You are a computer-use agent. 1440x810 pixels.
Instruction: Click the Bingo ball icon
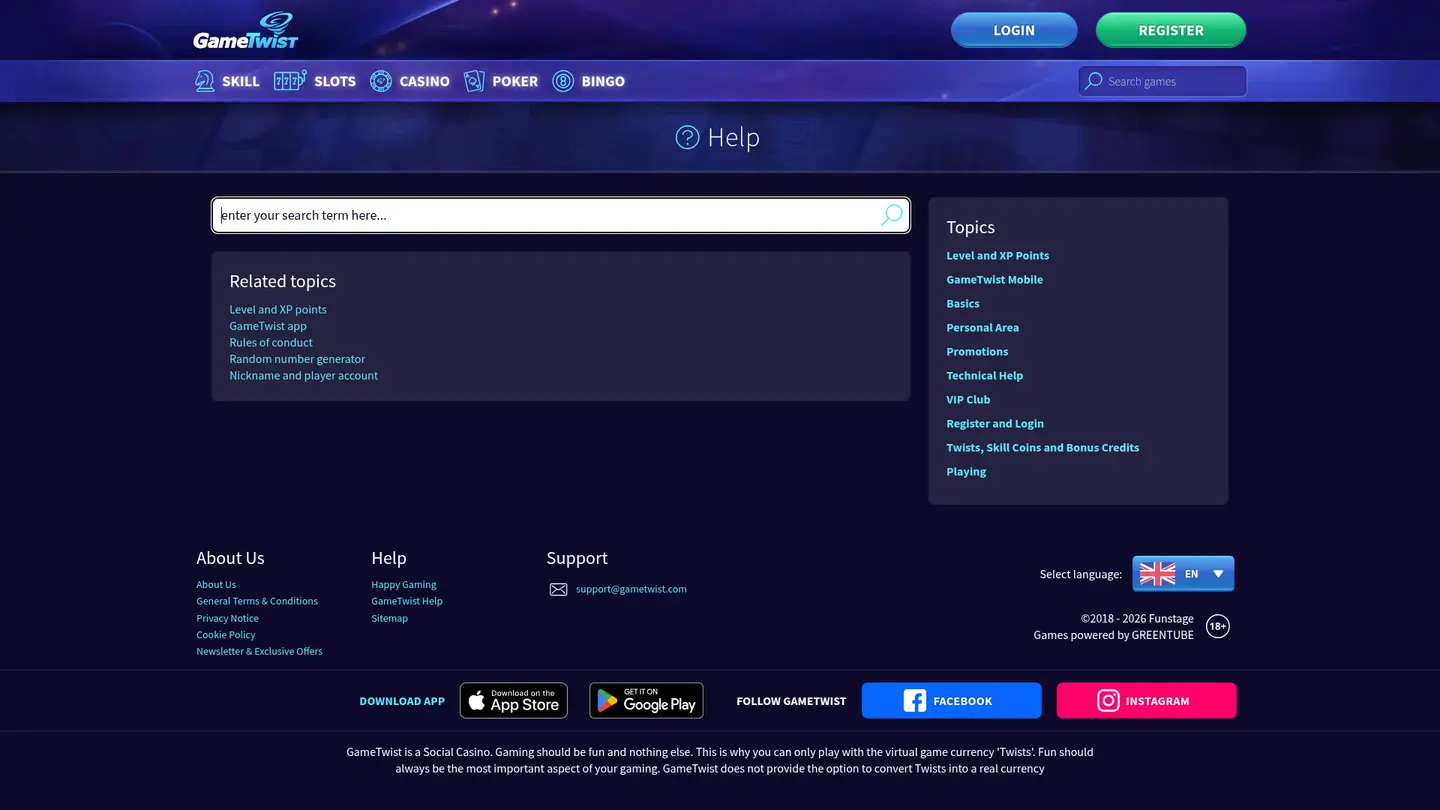click(563, 81)
